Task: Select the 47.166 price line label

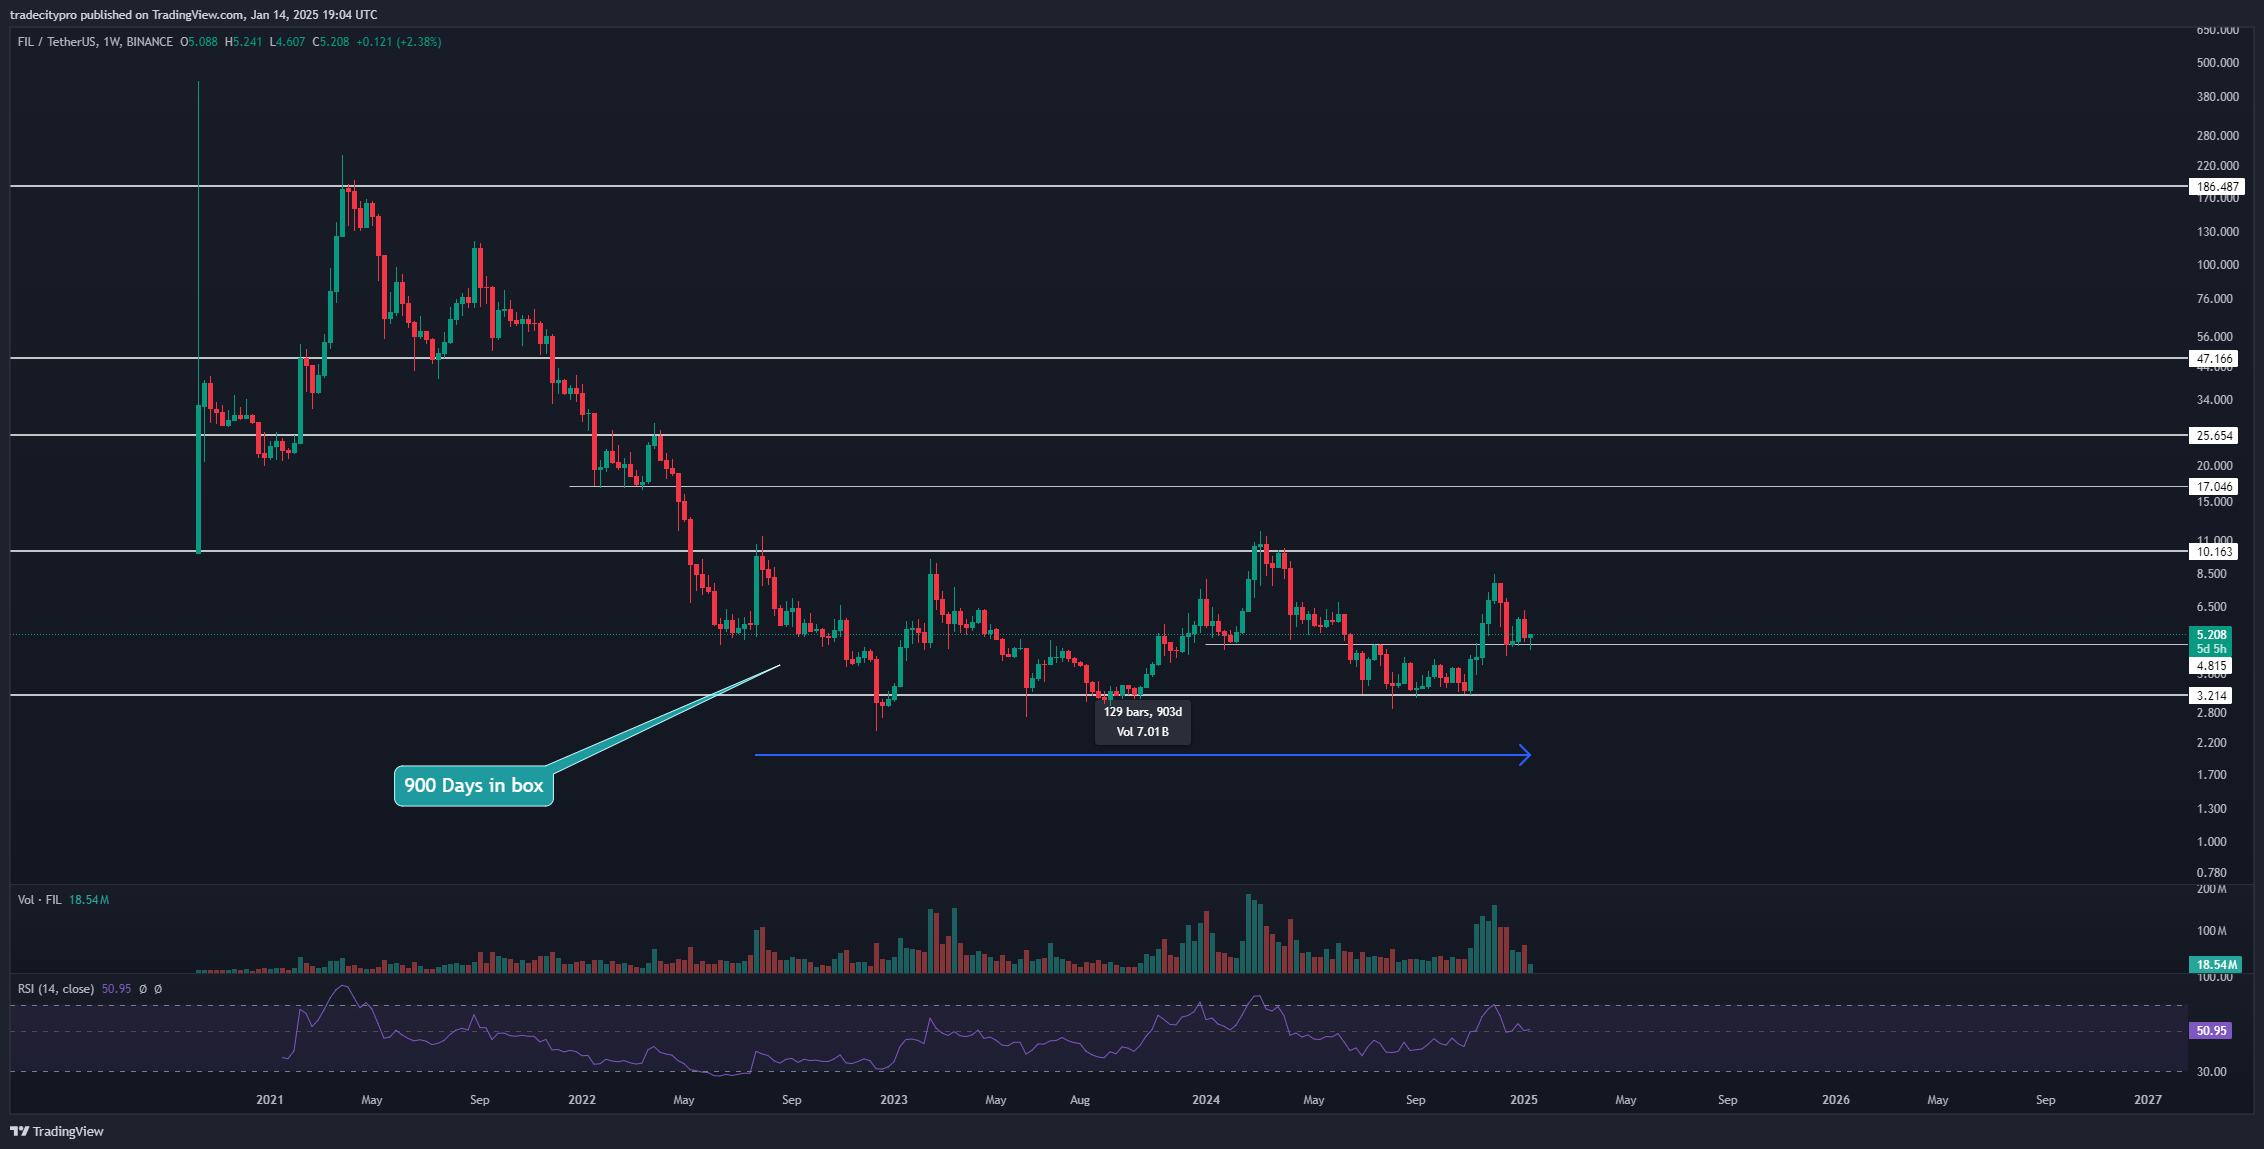Action: tap(2214, 359)
